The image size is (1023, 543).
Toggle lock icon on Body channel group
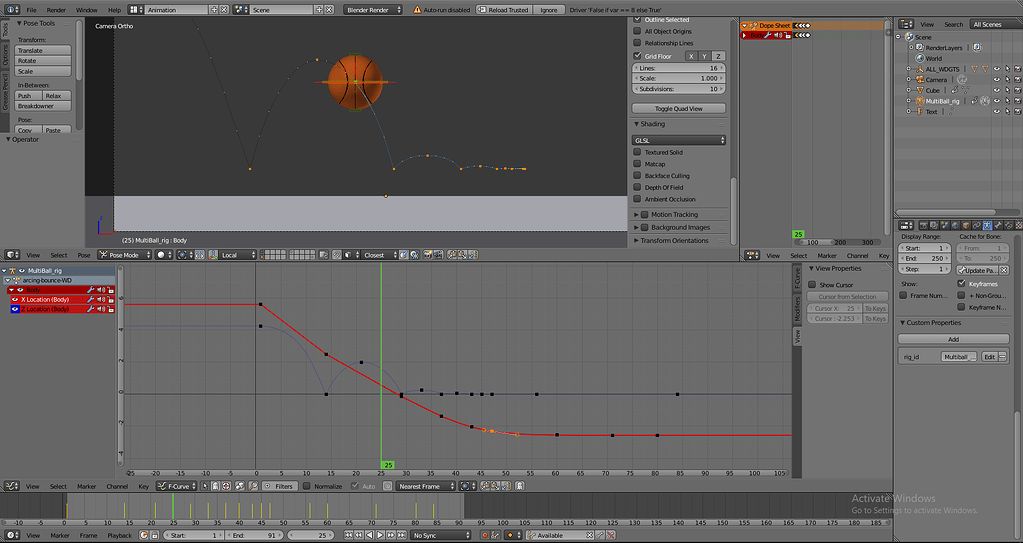(111, 290)
